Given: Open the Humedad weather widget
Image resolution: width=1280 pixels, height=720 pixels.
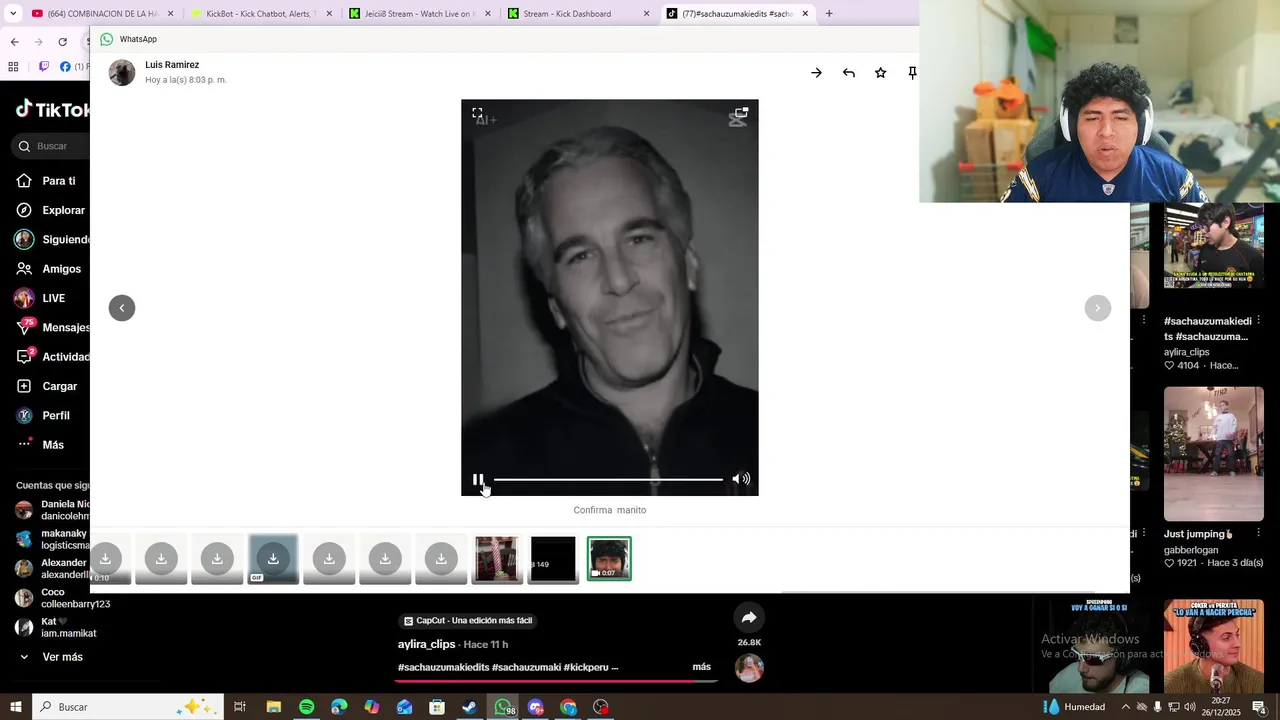Looking at the screenshot, I should click(x=1075, y=707).
